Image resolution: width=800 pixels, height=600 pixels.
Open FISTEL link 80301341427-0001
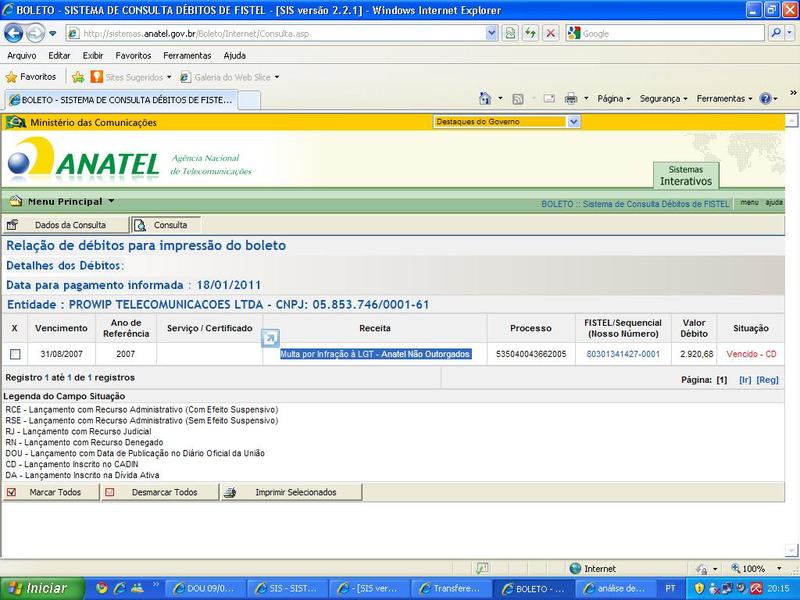[x=623, y=354]
